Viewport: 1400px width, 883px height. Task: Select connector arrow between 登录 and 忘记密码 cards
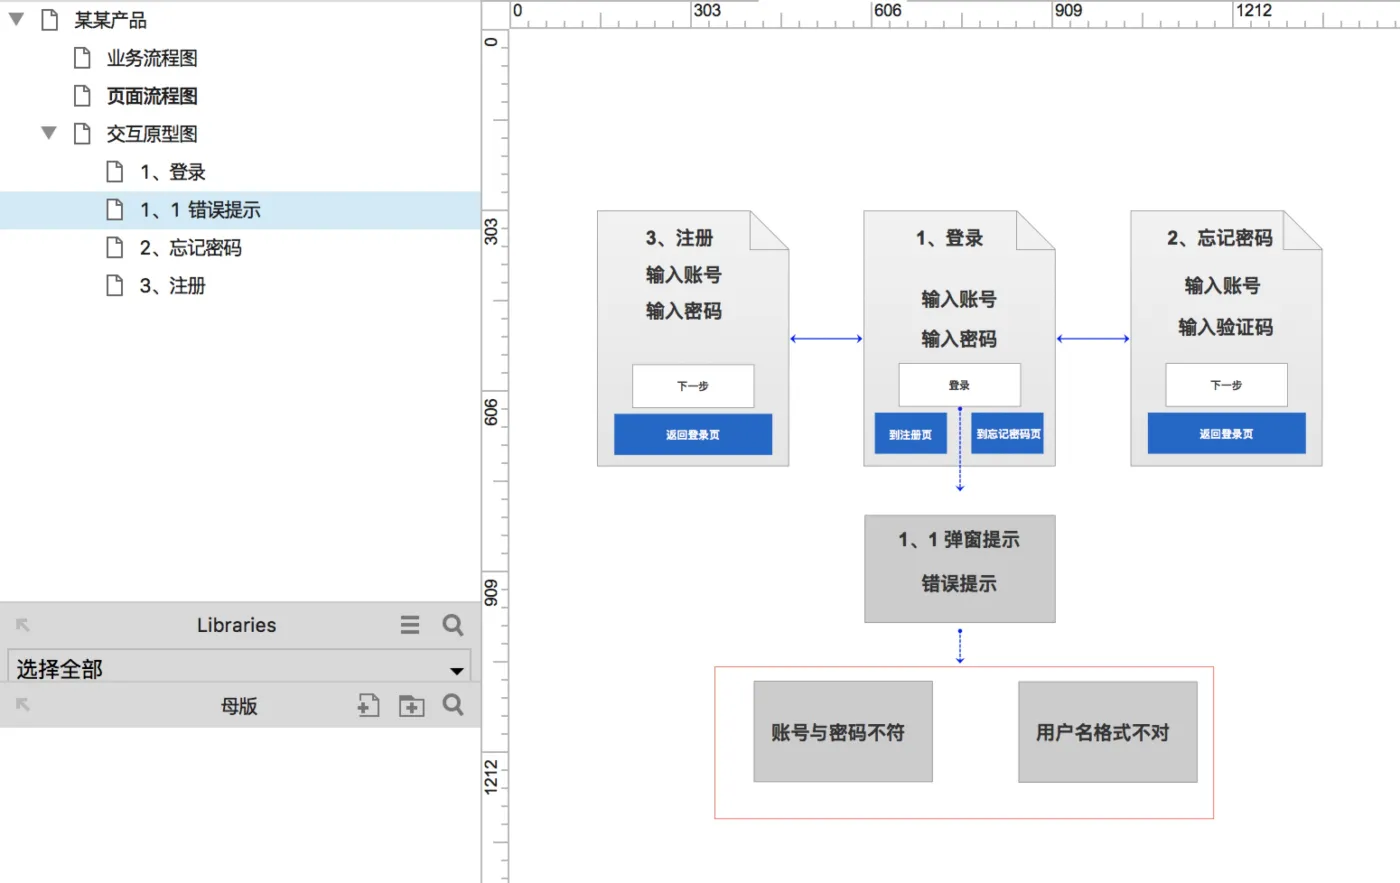coord(1093,339)
